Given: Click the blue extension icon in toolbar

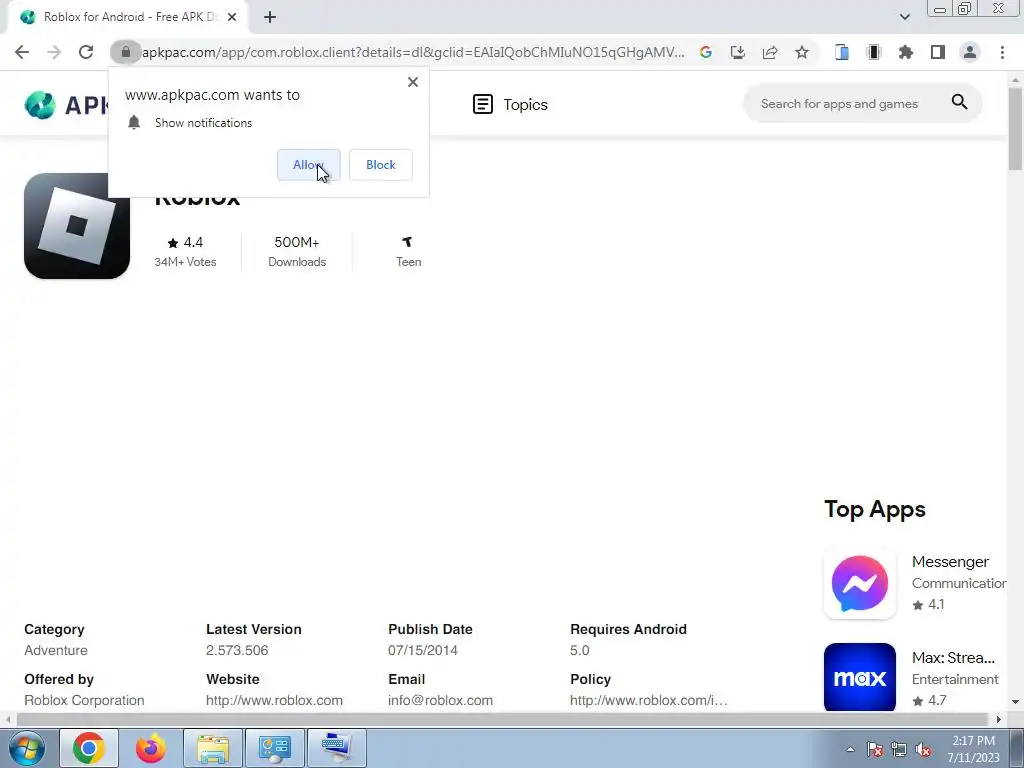Looking at the screenshot, I should pyautogui.click(x=842, y=52).
